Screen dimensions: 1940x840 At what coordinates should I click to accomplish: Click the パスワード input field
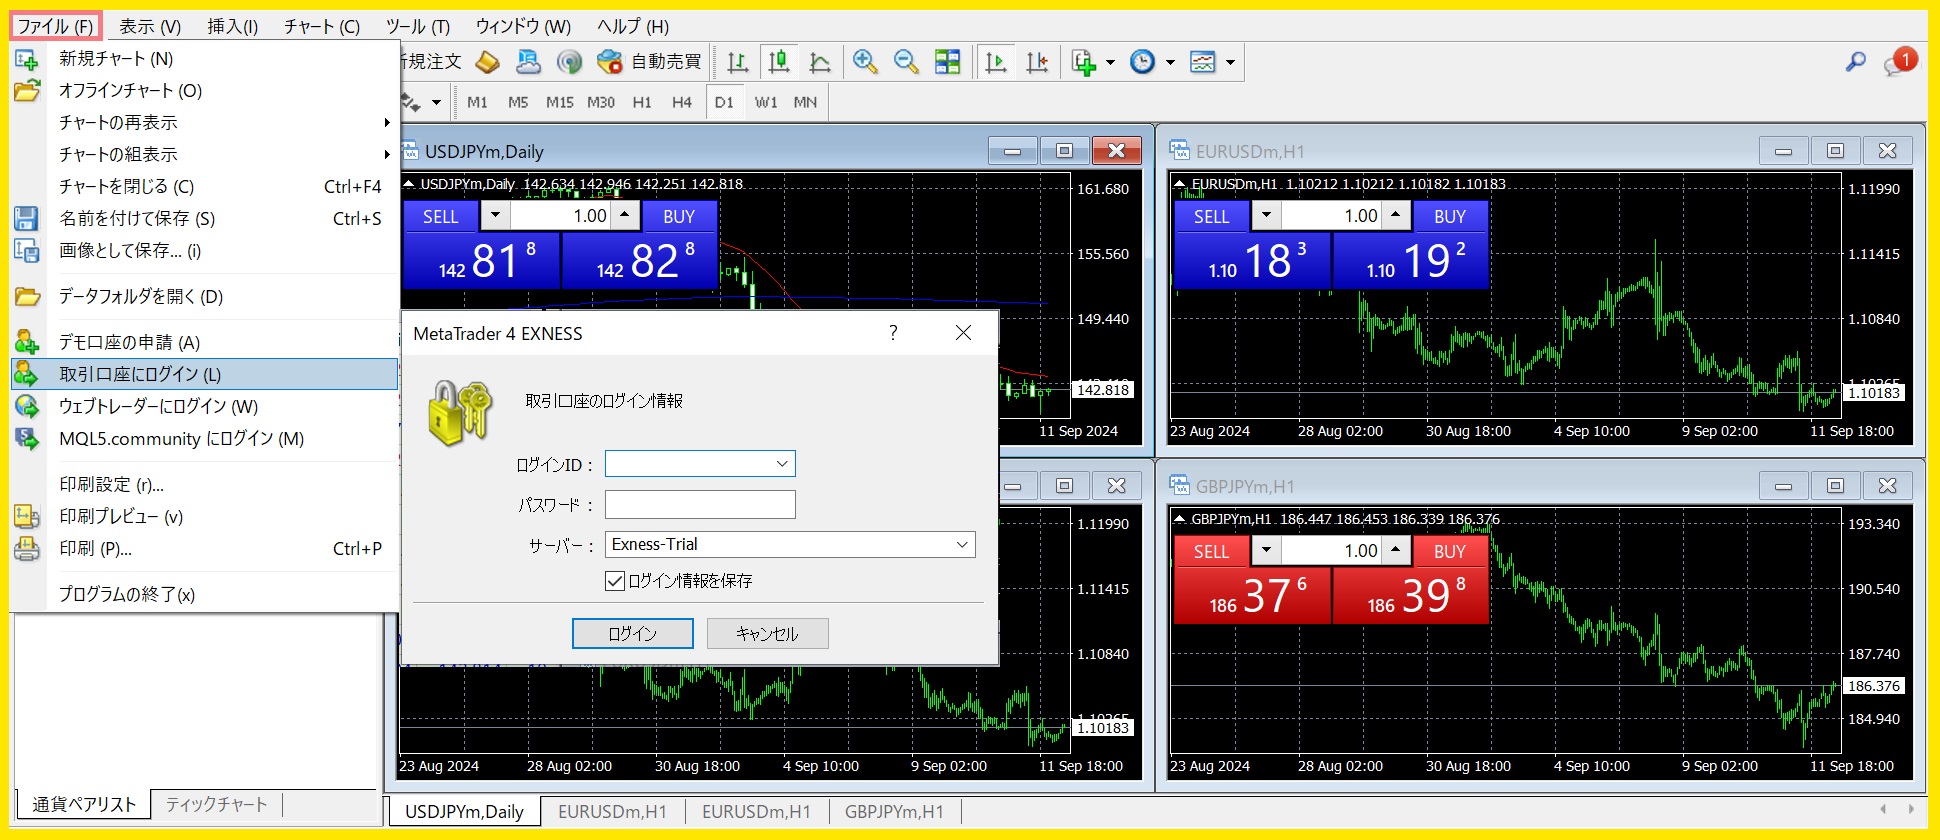click(x=700, y=505)
